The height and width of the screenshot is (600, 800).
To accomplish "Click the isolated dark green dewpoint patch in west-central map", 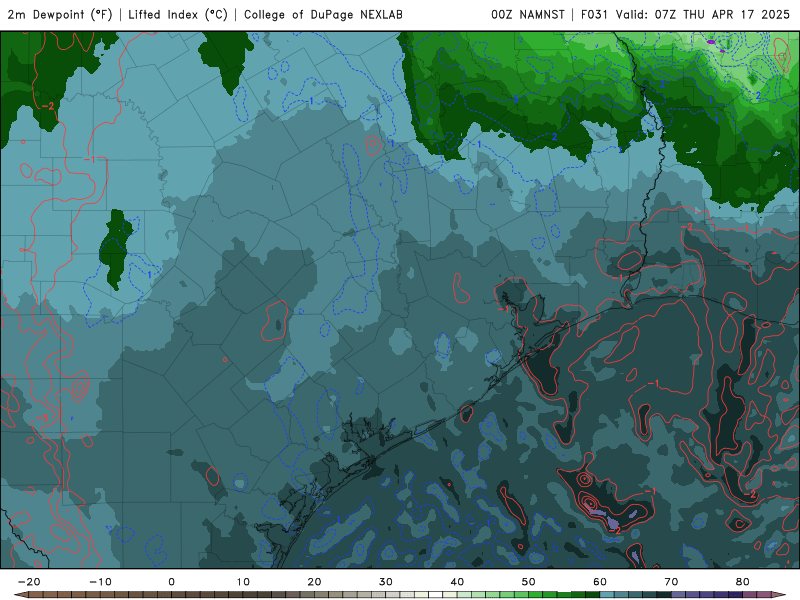I will pyautogui.click(x=117, y=249).
